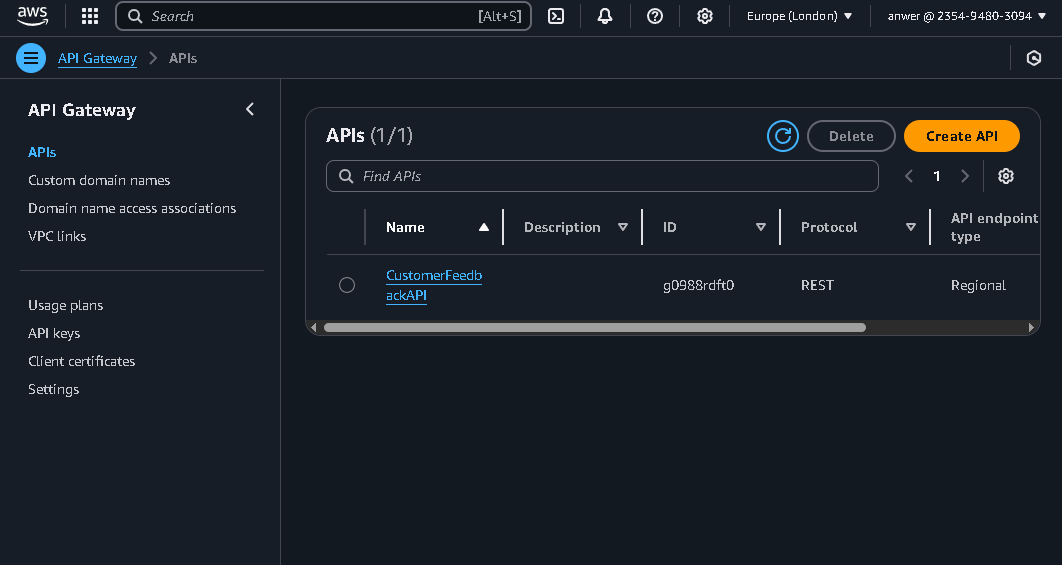Screen dimensions: 1062x565
Task: Sort by Description column
Action: [x=622, y=227]
